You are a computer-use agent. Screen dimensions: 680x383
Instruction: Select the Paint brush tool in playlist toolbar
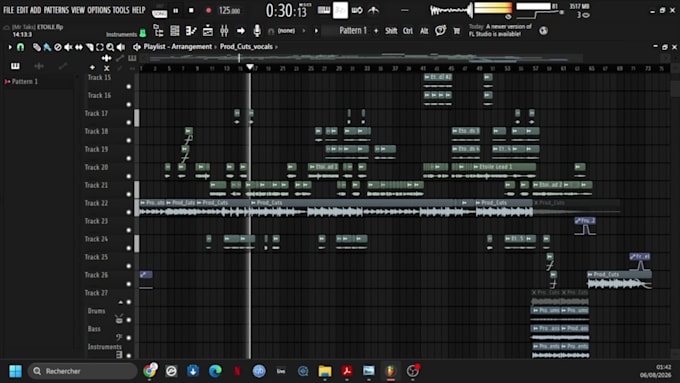click(47, 47)
